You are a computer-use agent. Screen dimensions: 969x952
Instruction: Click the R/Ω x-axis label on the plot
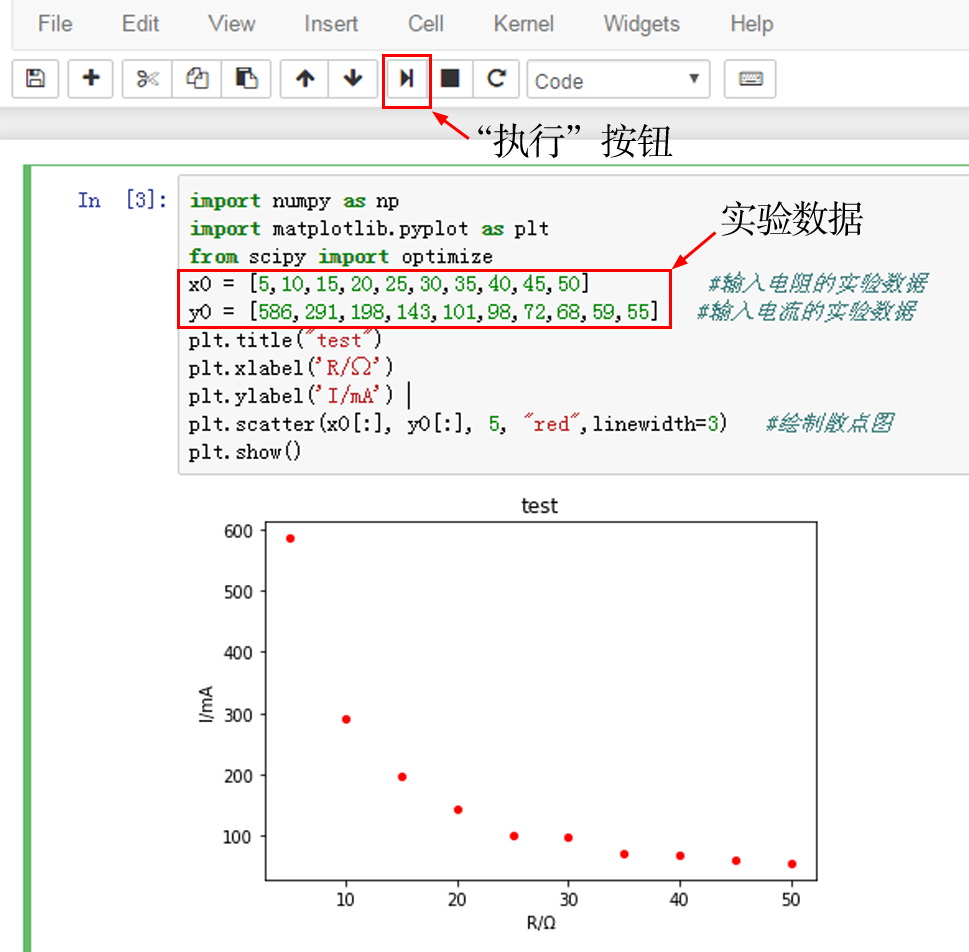(541, 923)
